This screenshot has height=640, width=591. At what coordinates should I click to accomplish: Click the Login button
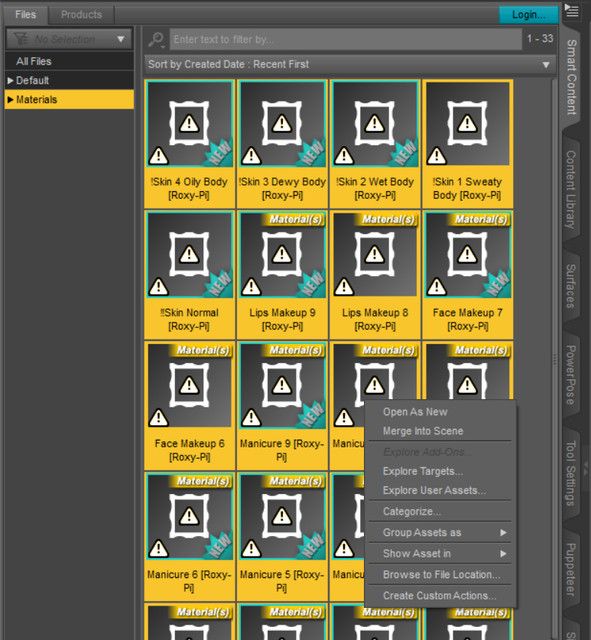[529, 15]
